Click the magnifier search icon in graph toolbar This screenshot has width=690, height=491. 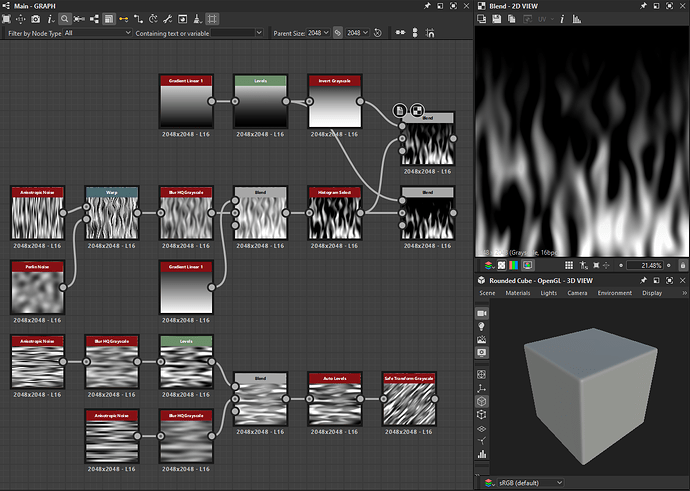click(64, 19)
